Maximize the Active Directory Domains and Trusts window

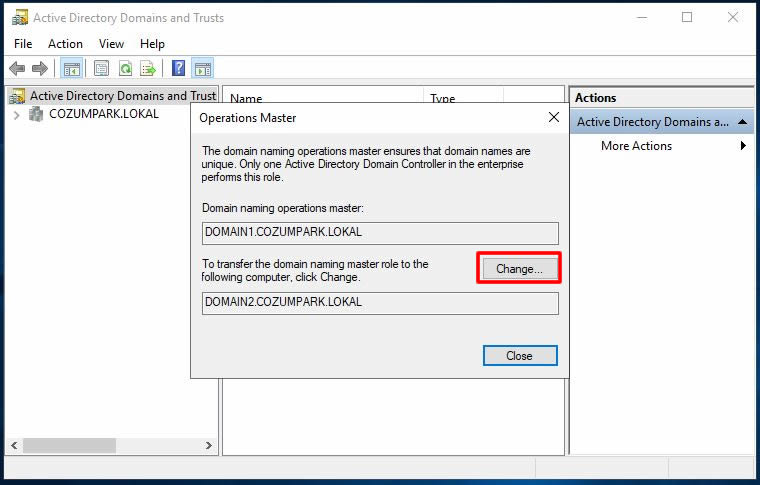pyautogui.click(x=687, y=17)
